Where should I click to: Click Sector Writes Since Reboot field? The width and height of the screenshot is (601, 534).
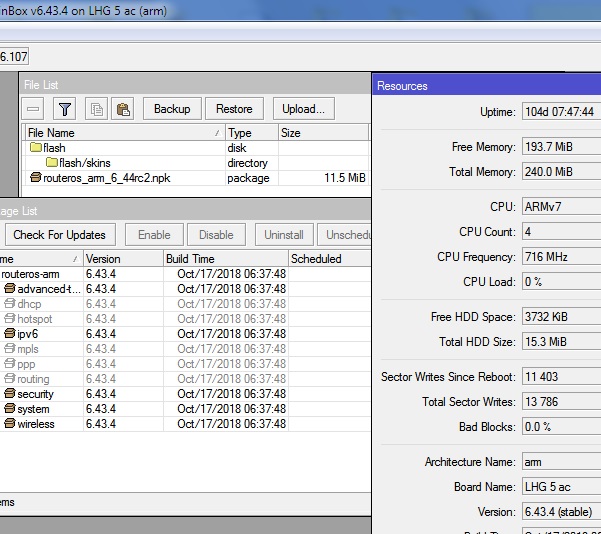pyautogui.click(x=561, y=377)
